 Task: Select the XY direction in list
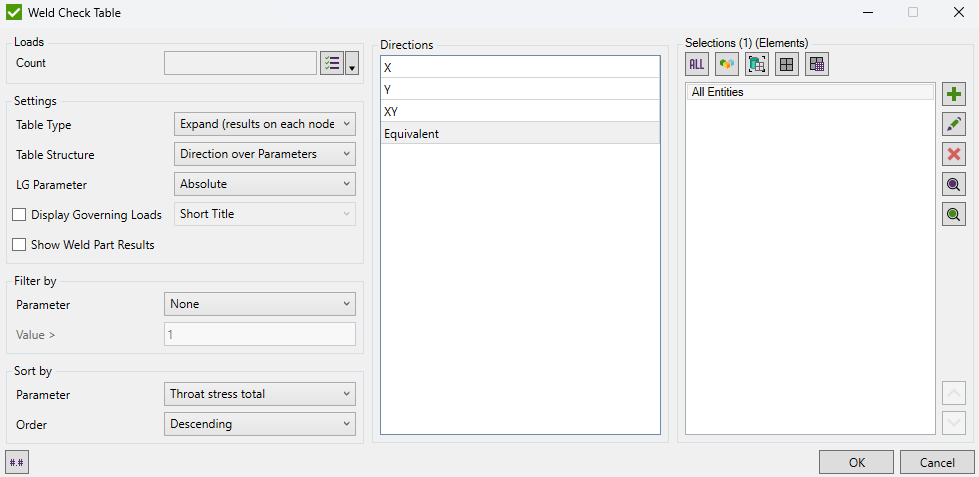[520, 111]
